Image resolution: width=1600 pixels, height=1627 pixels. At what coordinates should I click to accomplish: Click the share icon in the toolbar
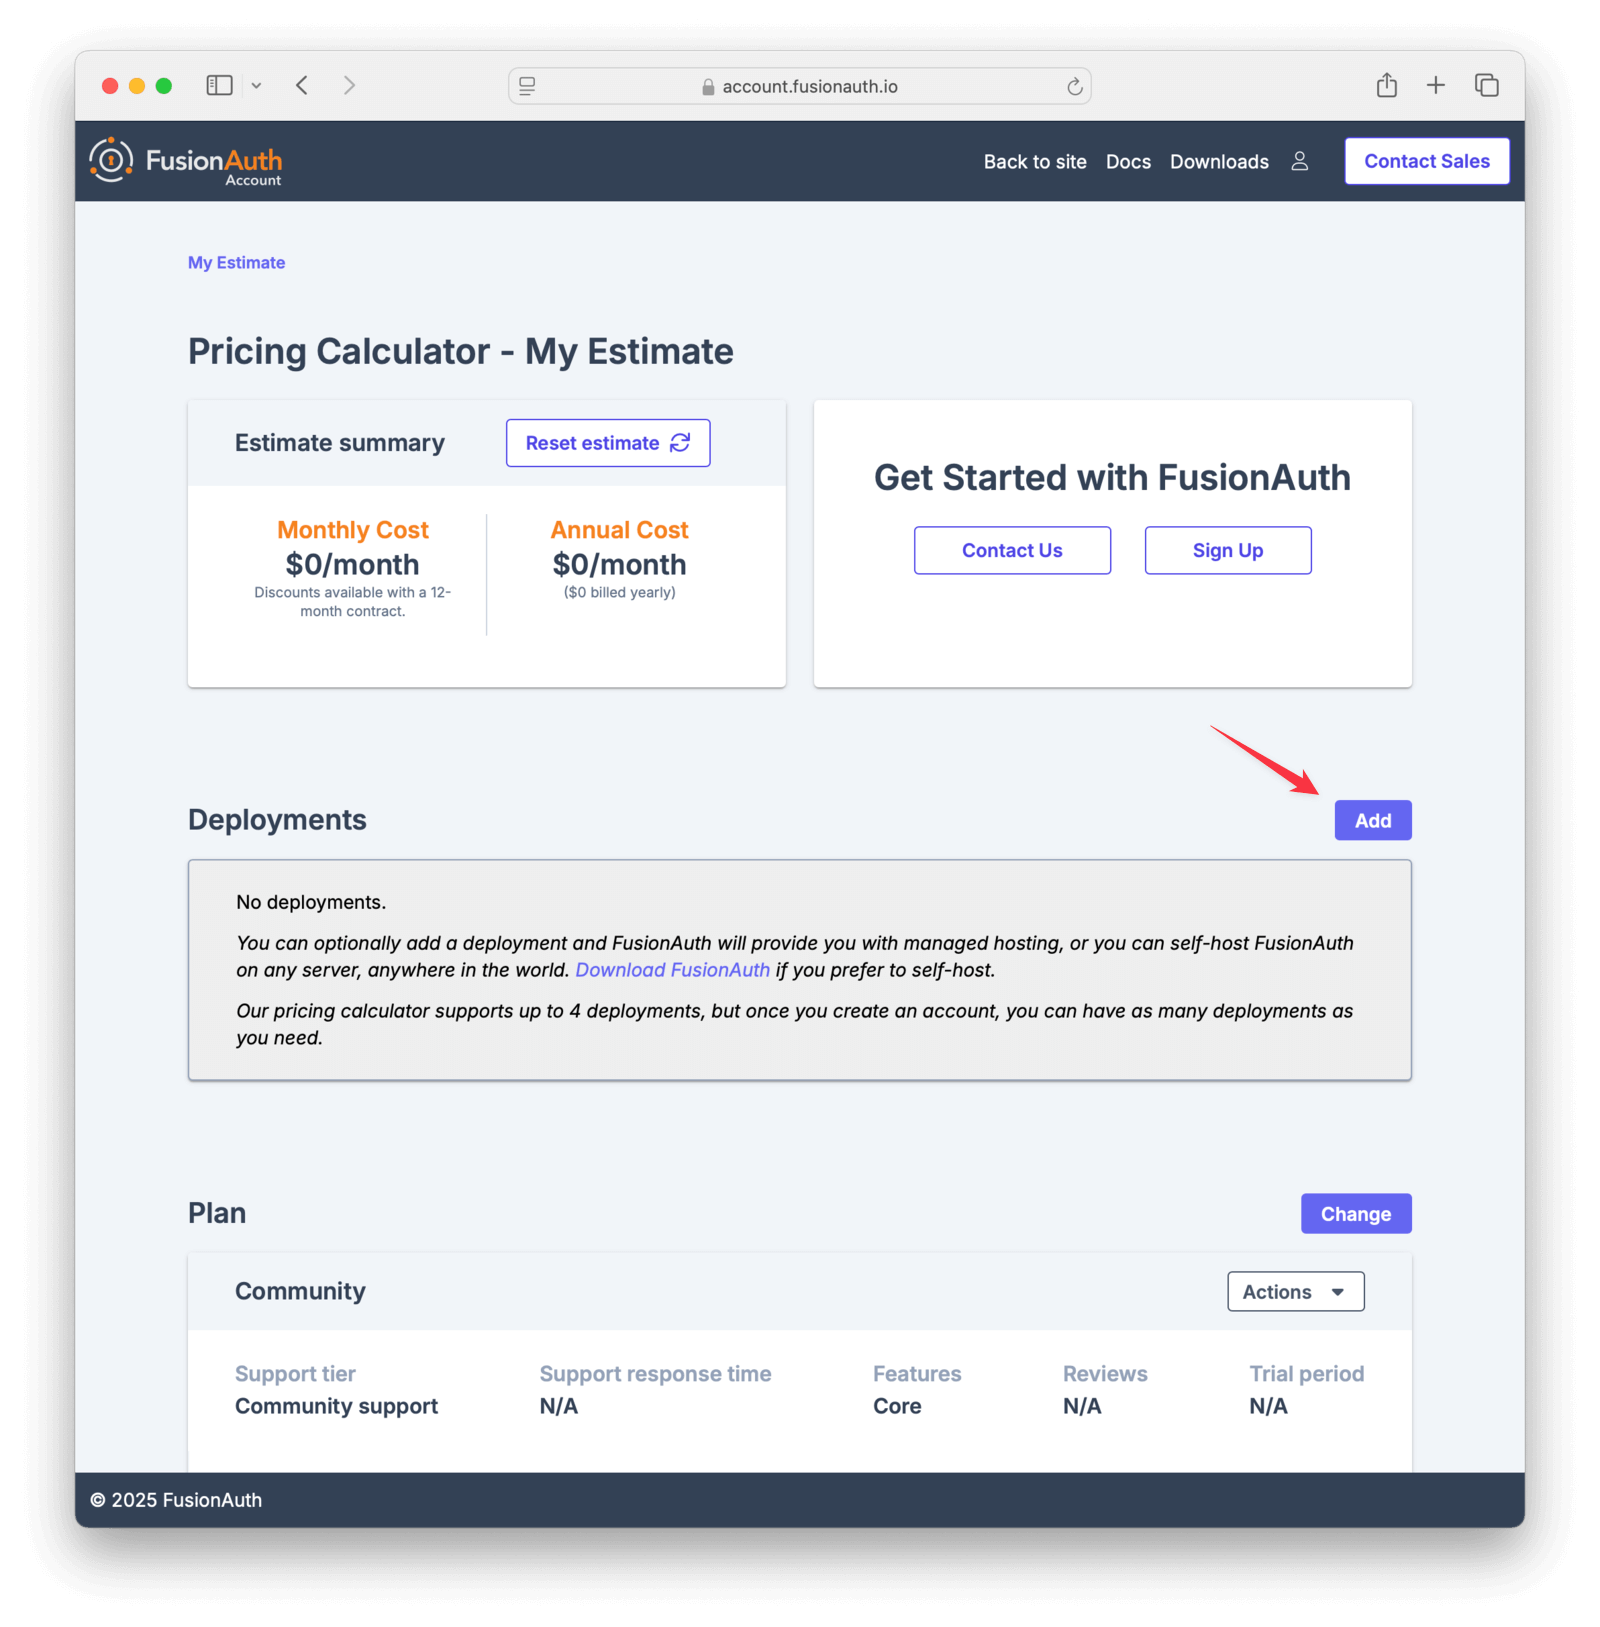[x=1386, y=85]
